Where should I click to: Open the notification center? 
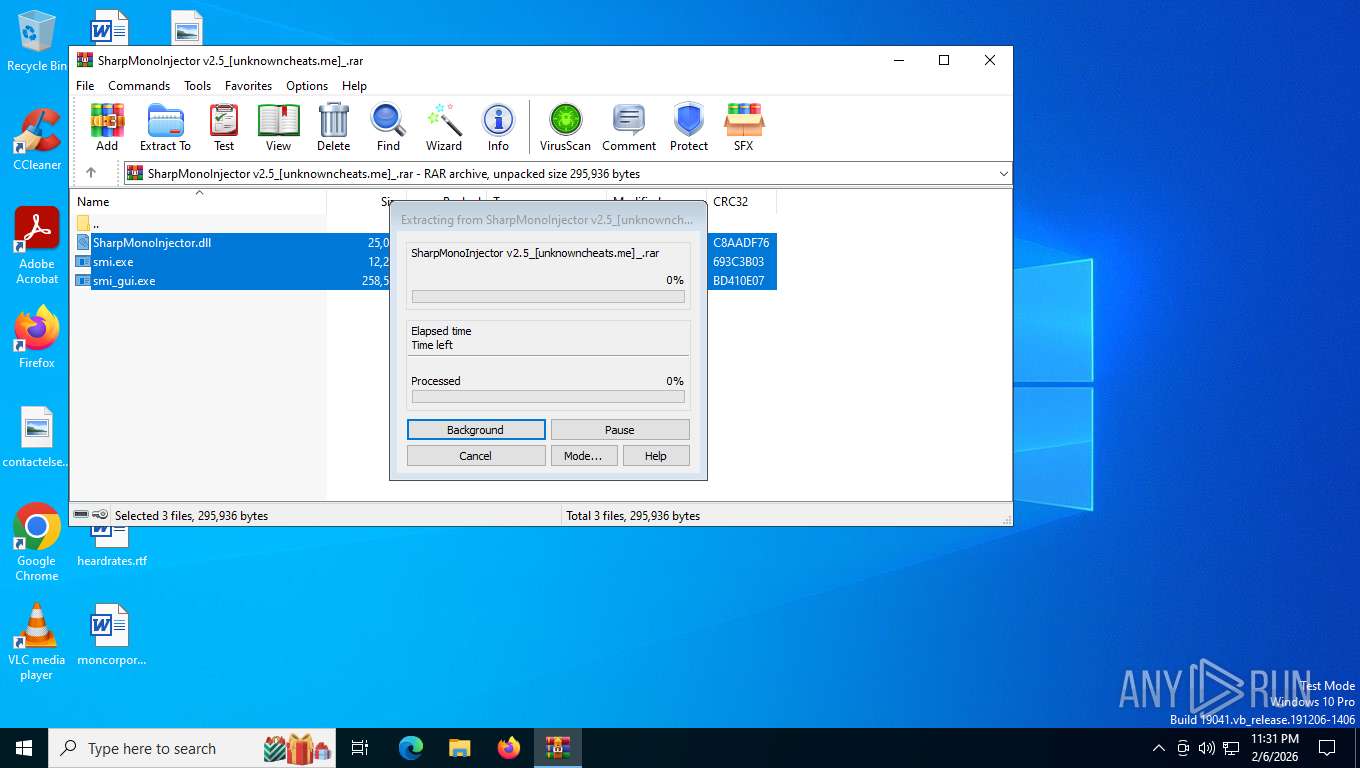(1327, 748)
